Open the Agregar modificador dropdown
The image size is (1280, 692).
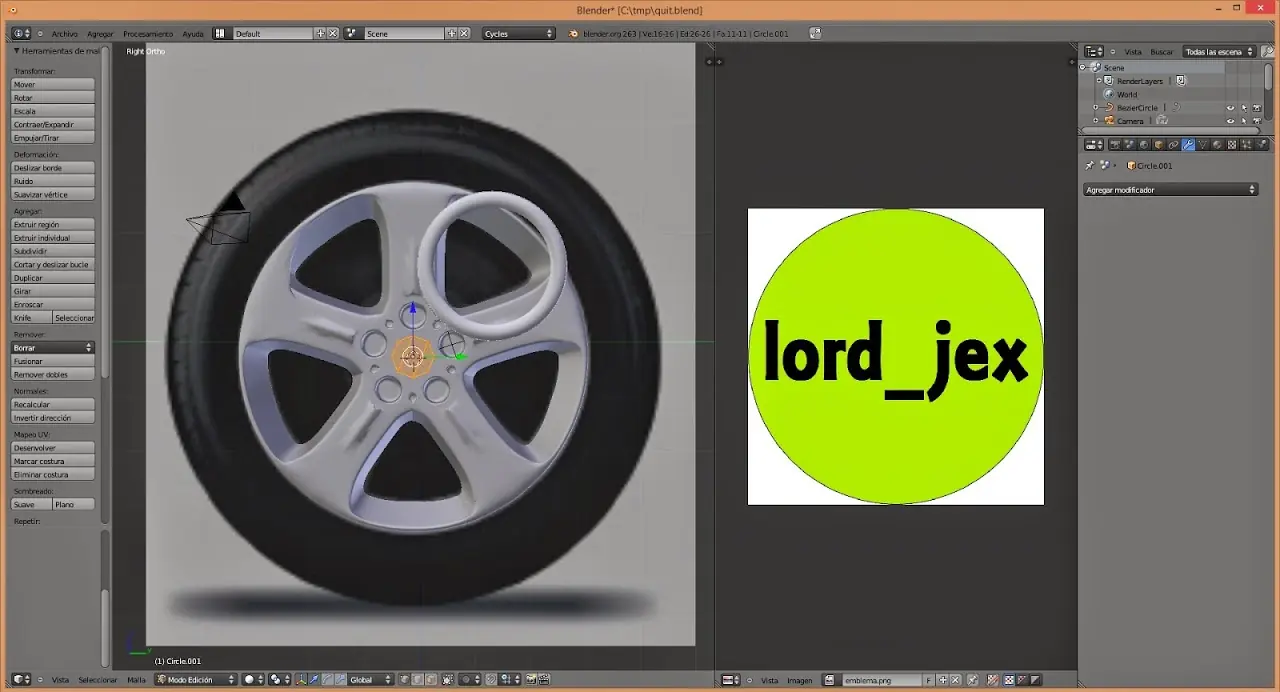point(1170,189)
